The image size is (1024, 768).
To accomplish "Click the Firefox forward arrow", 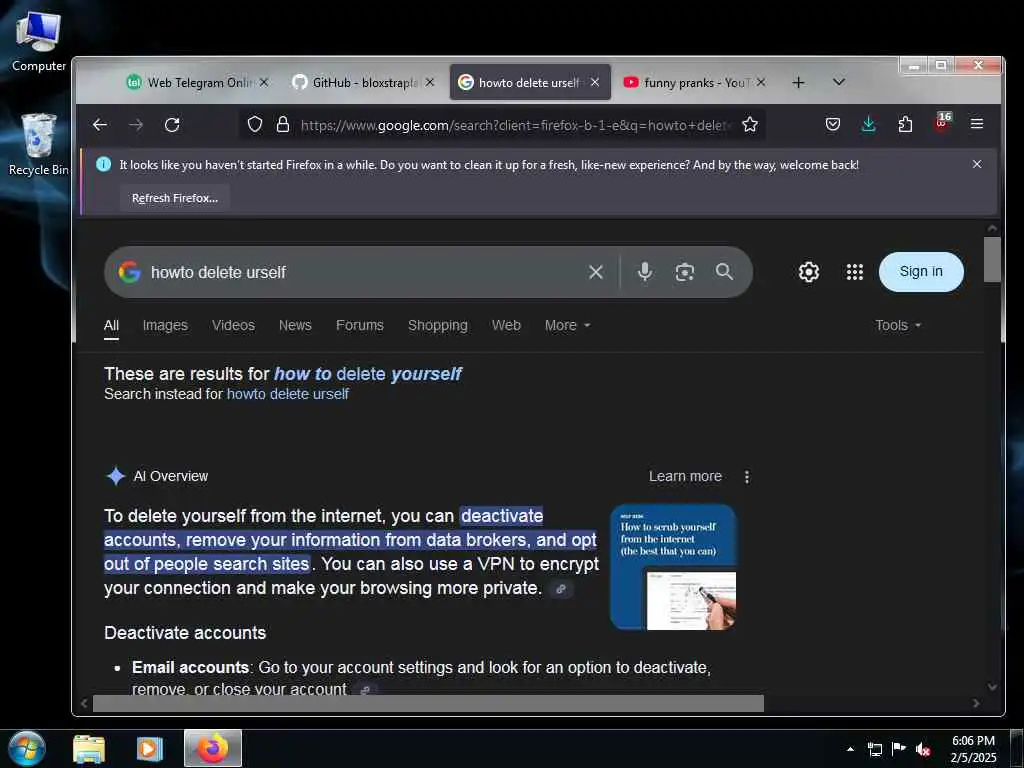I will (x=136, y=125).
